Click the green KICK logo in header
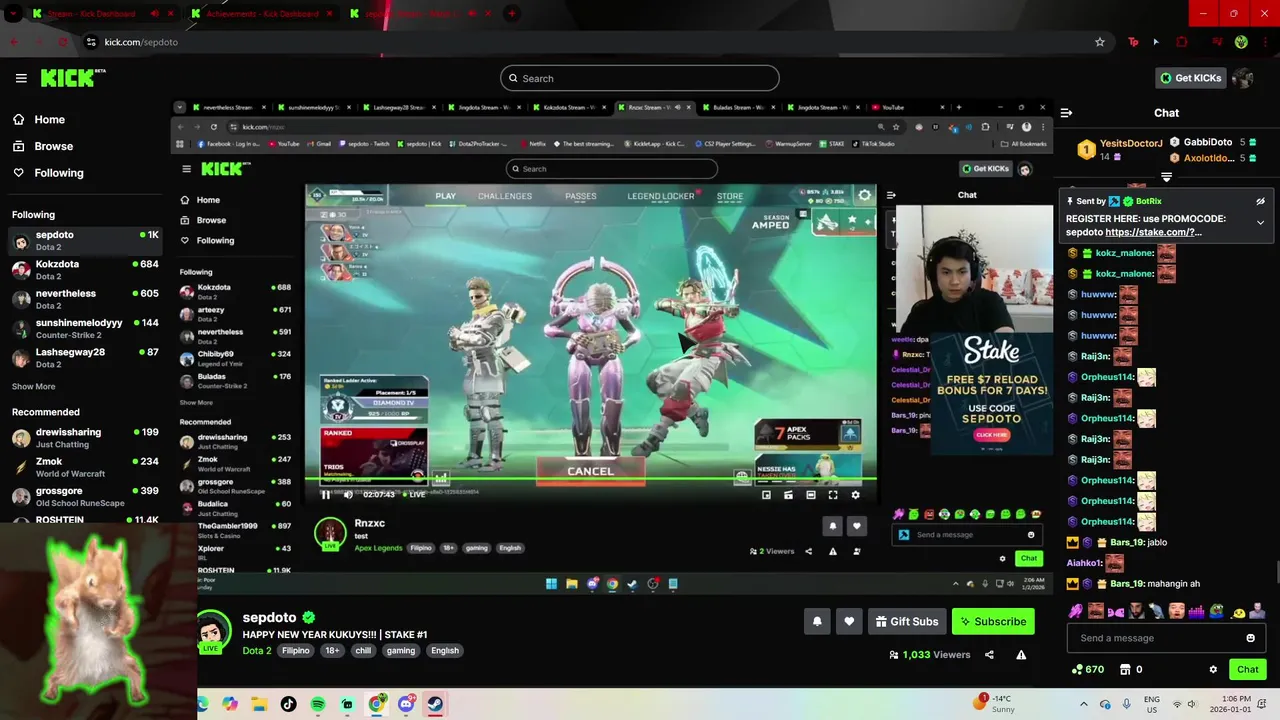 72,78
